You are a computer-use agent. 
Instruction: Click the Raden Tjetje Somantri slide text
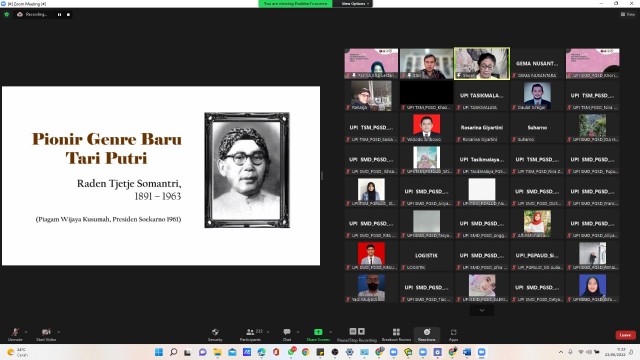tap(129, 183)
